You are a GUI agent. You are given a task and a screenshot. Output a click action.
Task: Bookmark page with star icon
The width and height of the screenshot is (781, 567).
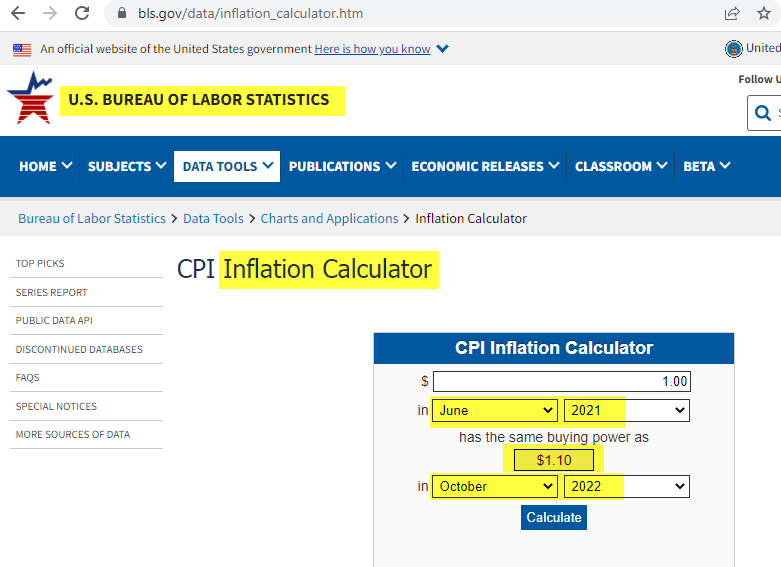764,13
